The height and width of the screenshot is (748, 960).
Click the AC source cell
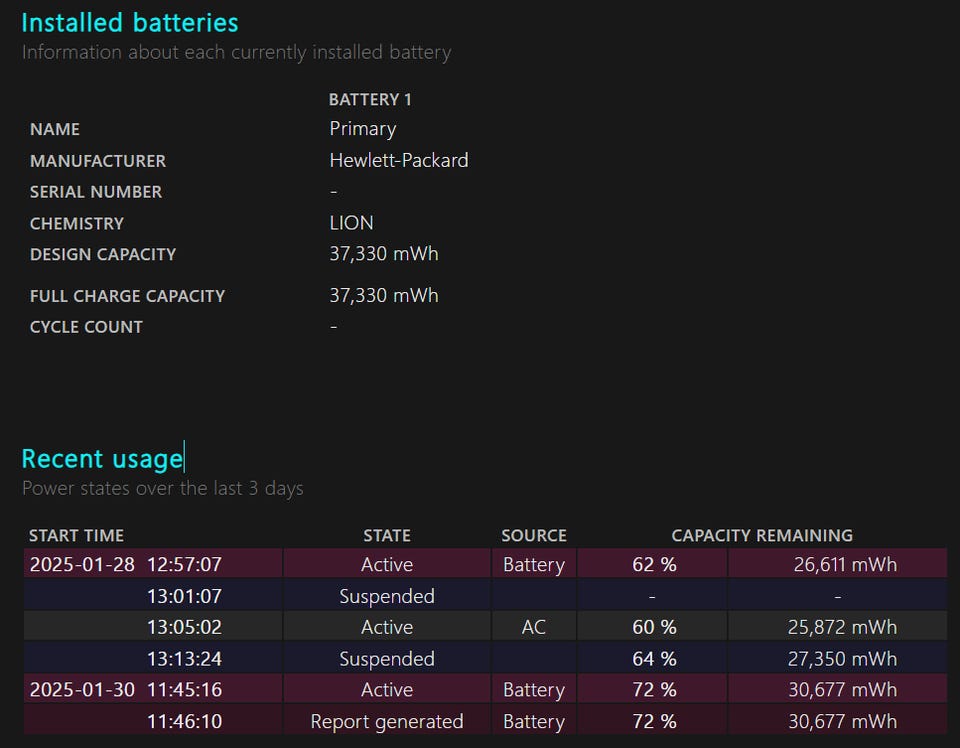(x=534, y=628)
